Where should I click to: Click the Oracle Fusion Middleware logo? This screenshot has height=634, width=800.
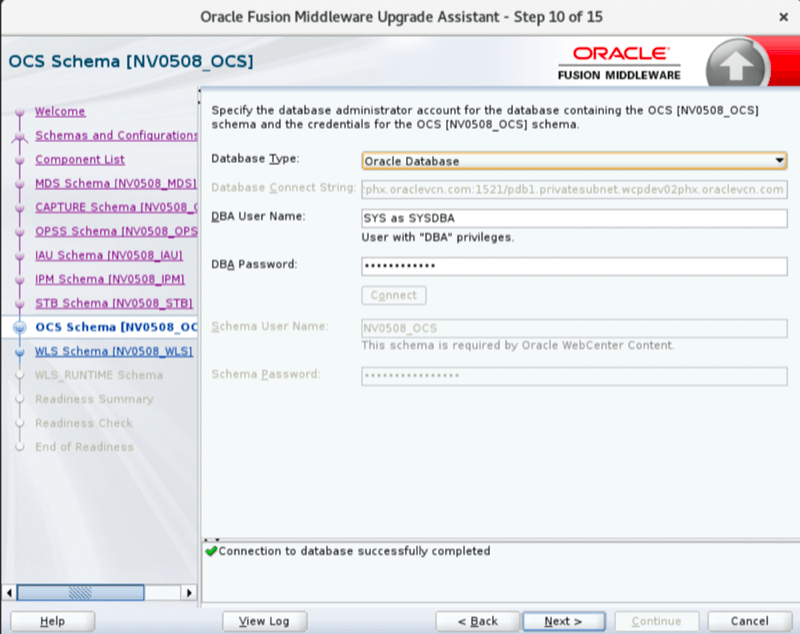click(619, 63)
